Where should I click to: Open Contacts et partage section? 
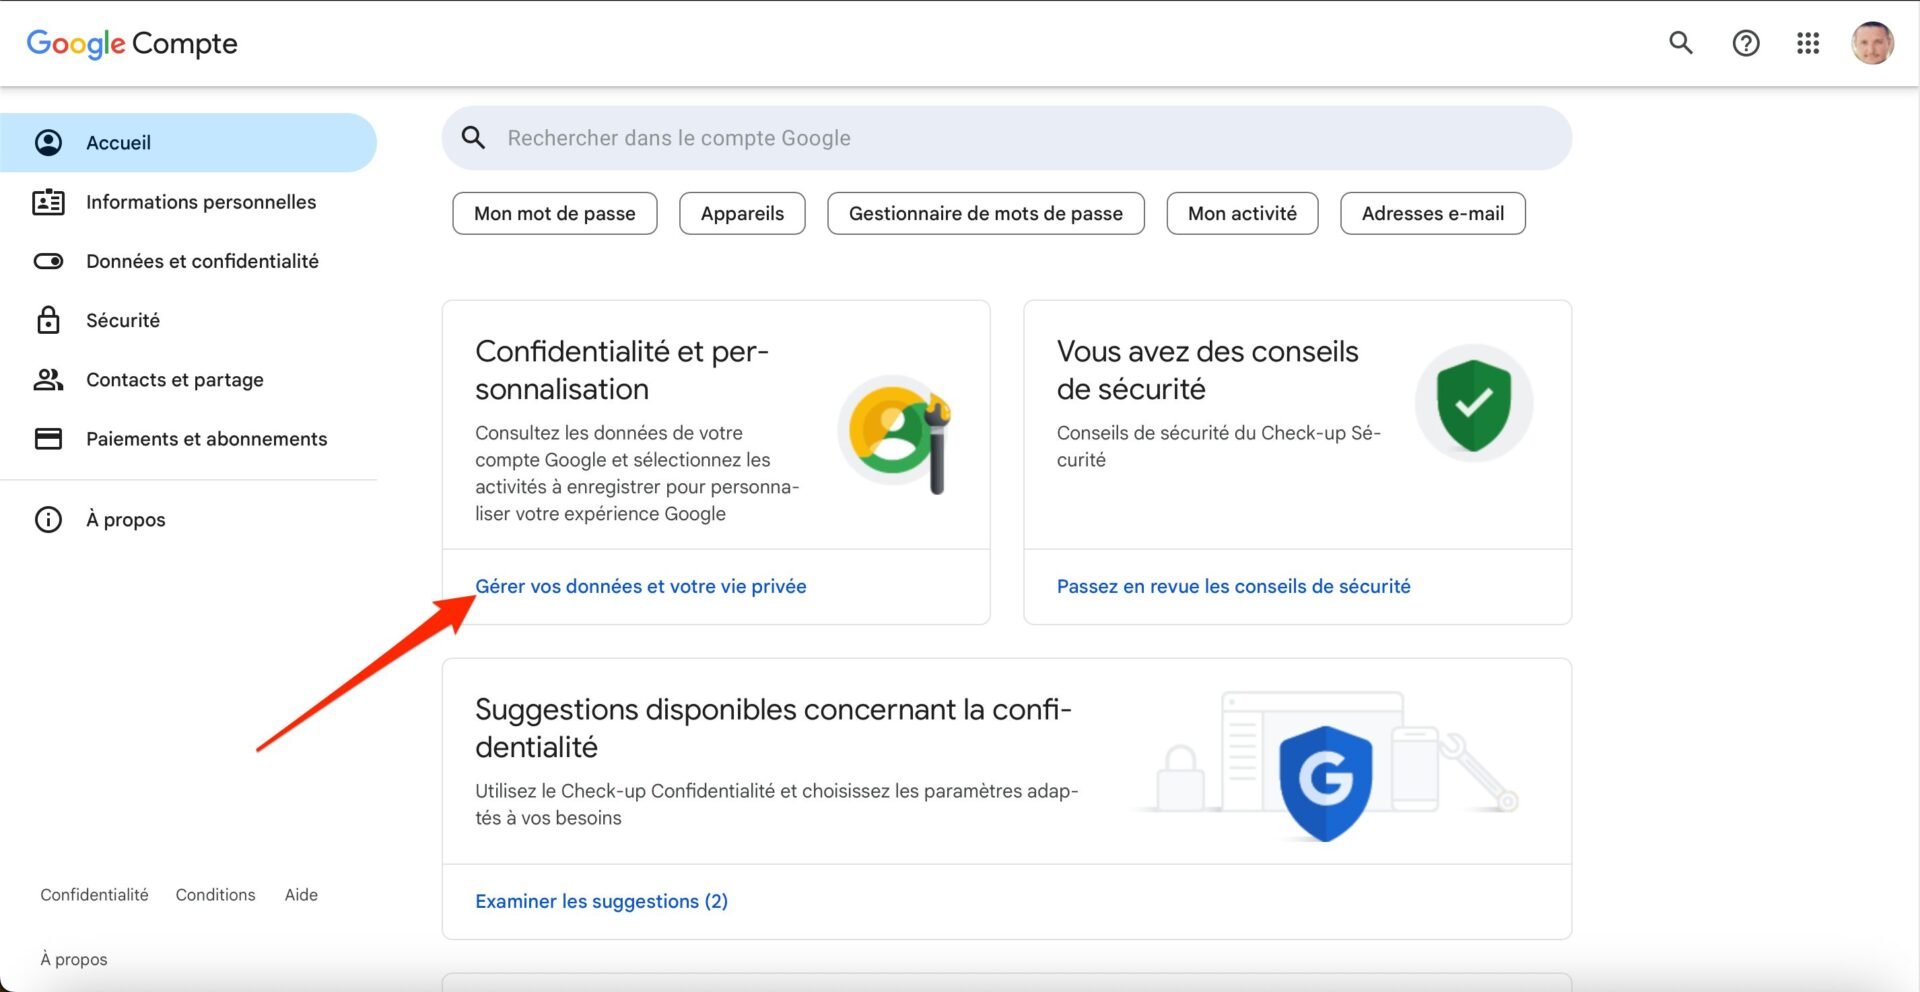coord(188,379)
